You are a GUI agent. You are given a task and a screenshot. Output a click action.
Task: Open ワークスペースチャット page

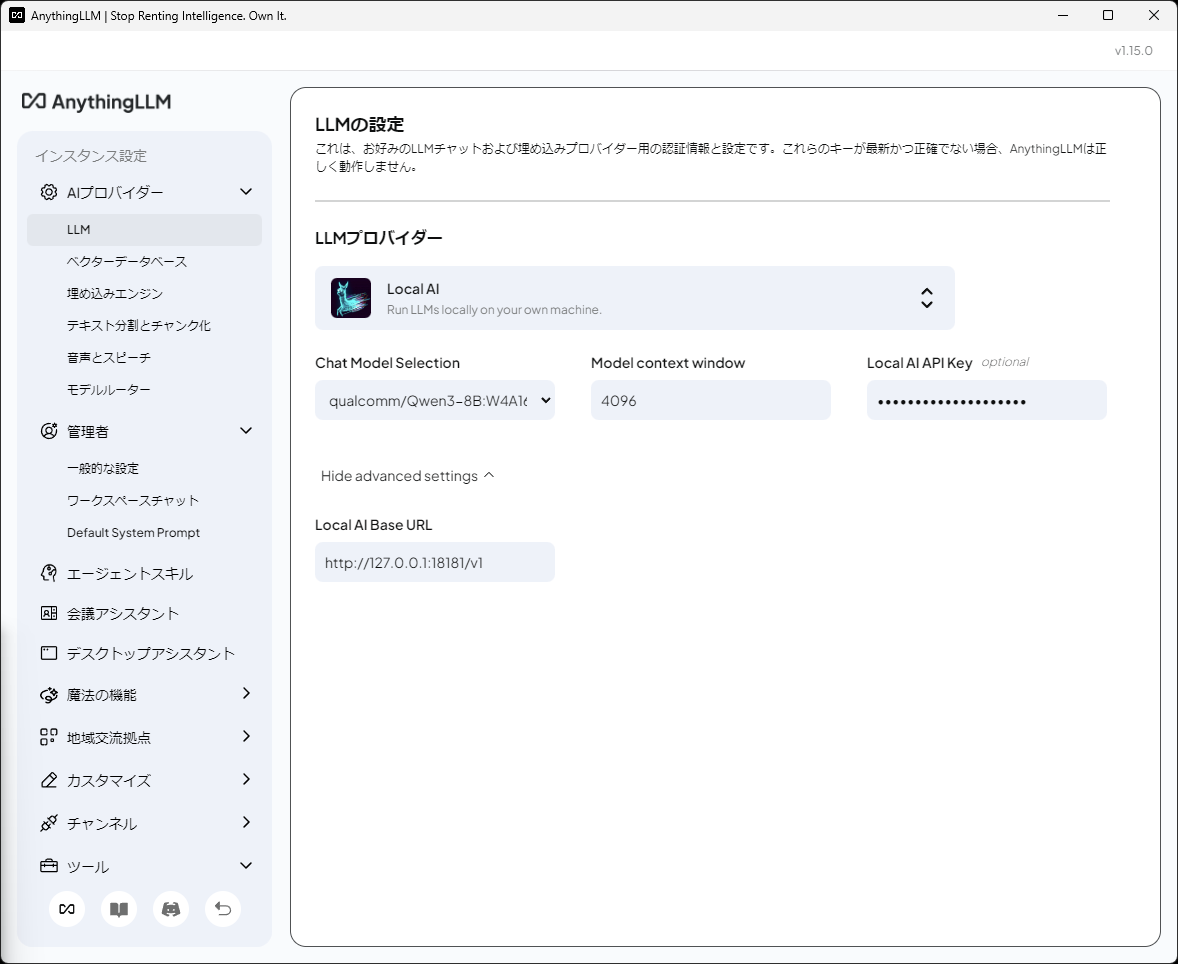(133, 500)
